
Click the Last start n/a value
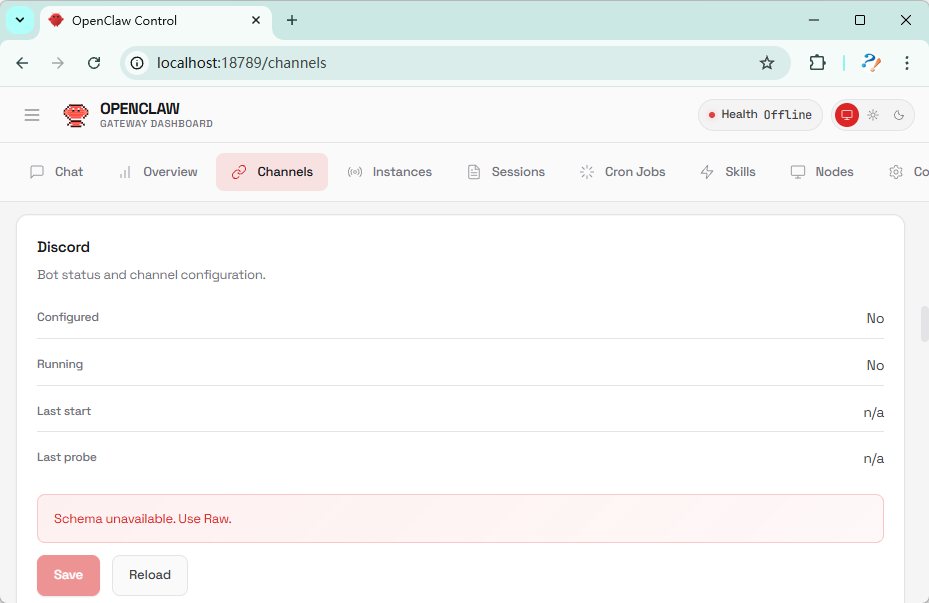point(873,412)
